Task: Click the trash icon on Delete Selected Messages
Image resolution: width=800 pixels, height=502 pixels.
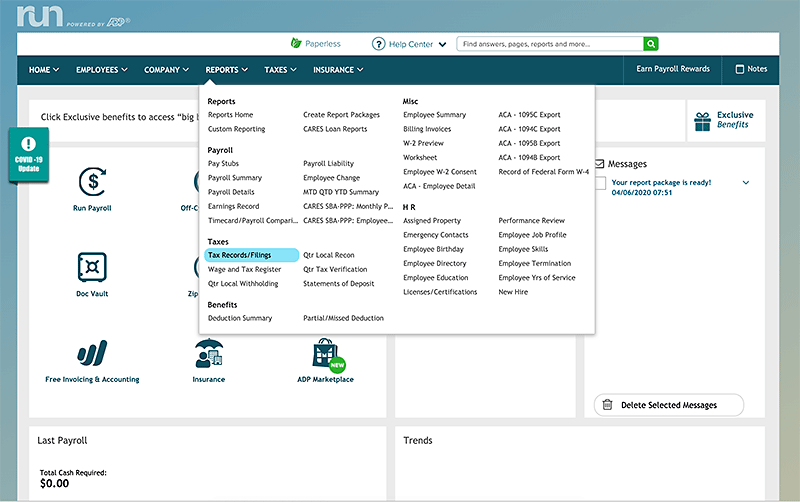Action: pos(607,405)
